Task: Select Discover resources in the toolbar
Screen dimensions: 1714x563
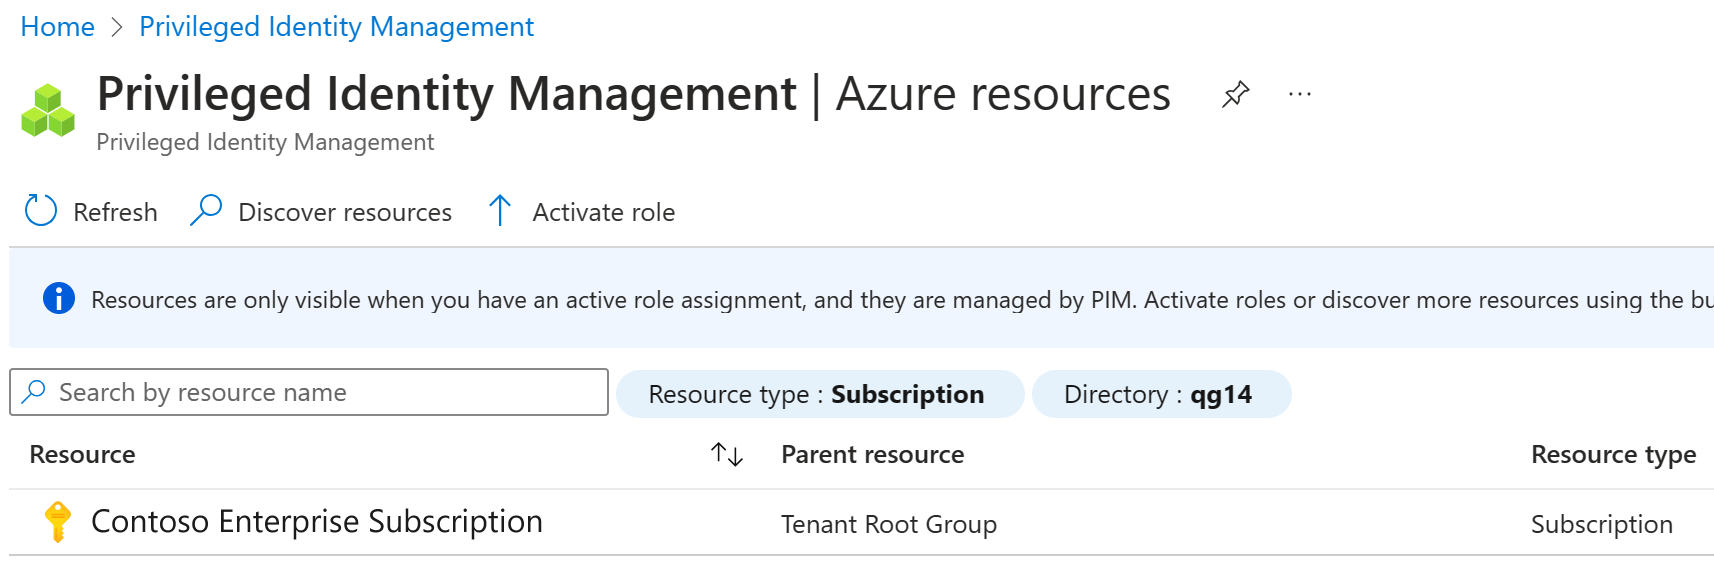Action: [x=344, y=212]
